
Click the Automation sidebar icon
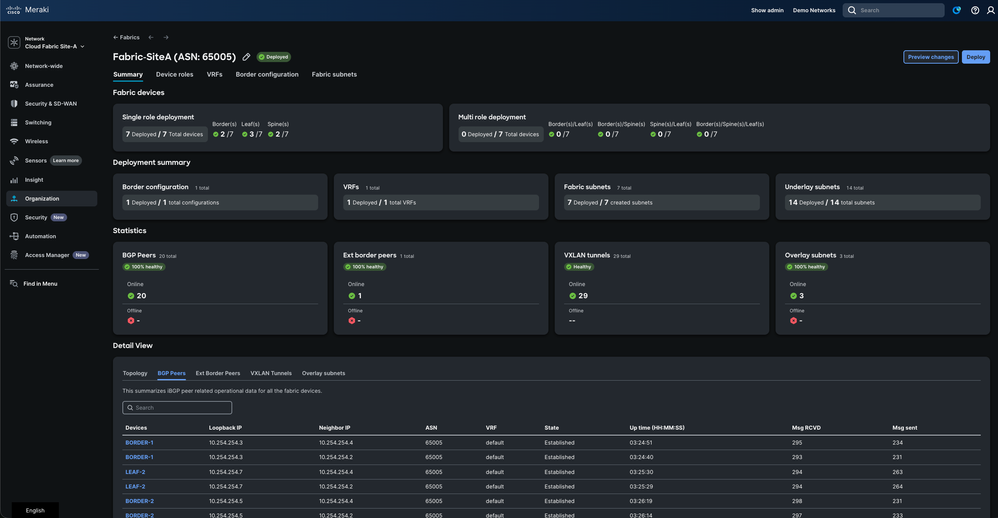point(14,236)
